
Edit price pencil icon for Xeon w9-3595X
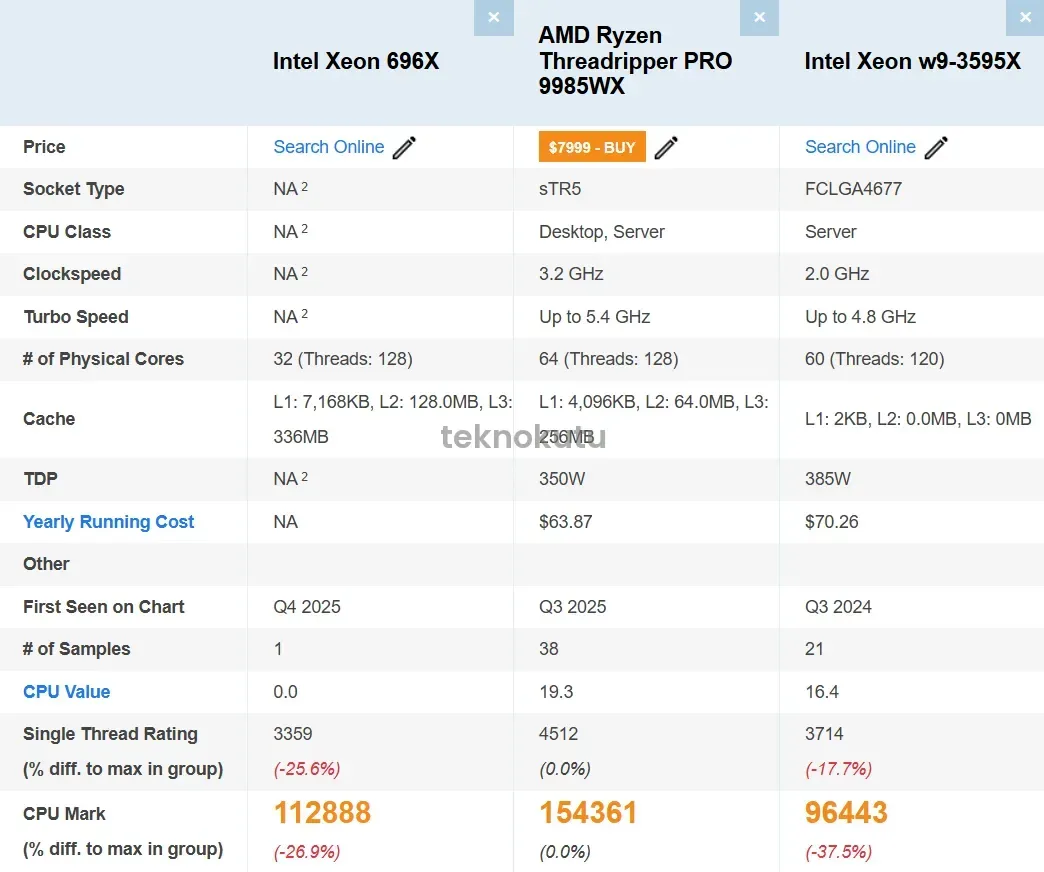[936, 147]
